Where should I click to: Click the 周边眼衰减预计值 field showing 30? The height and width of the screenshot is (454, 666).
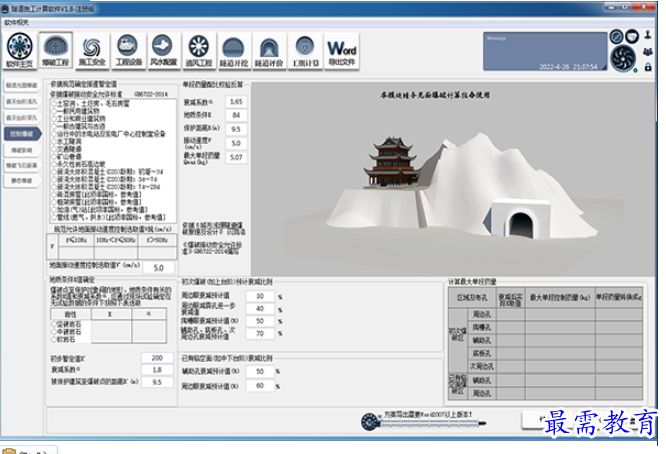point(260,296)
